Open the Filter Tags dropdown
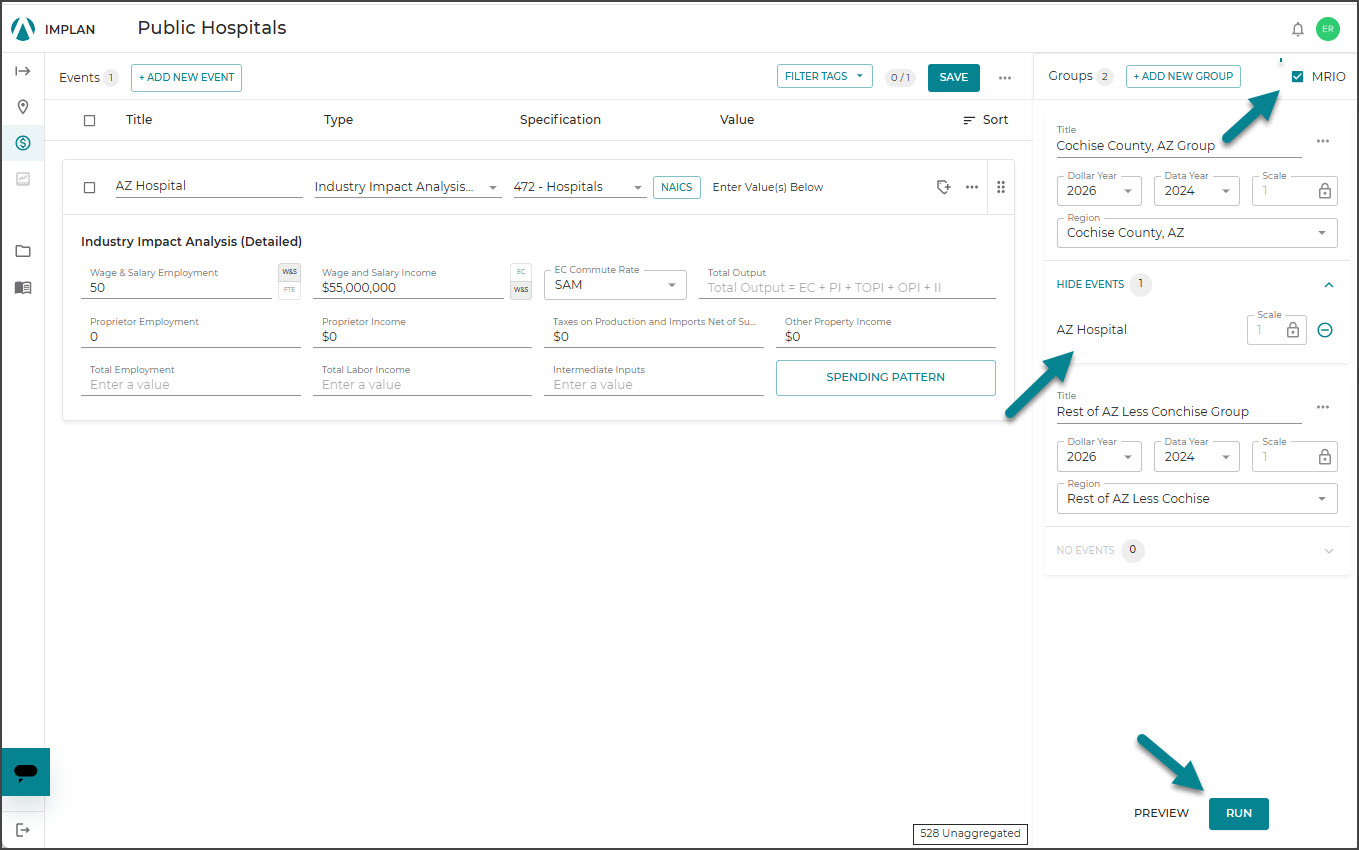This screenshot has height=850, width=1359. pos(824,76)
